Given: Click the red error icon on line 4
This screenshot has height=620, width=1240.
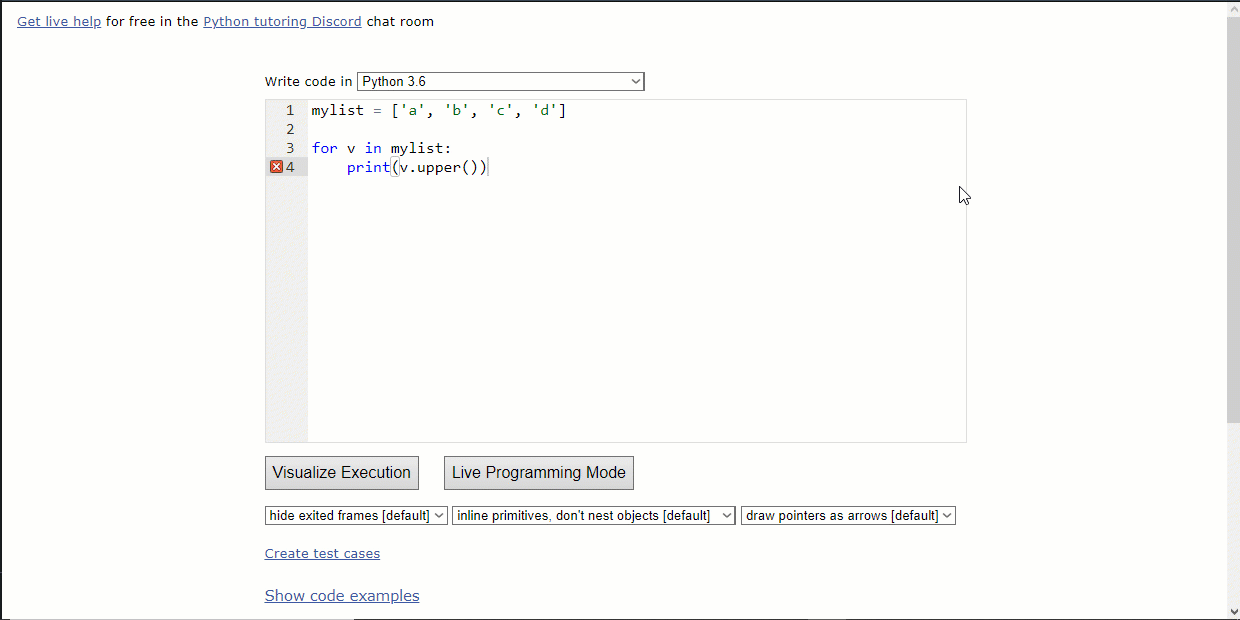Looking at the screenshot, I should [x=277, y=167].
